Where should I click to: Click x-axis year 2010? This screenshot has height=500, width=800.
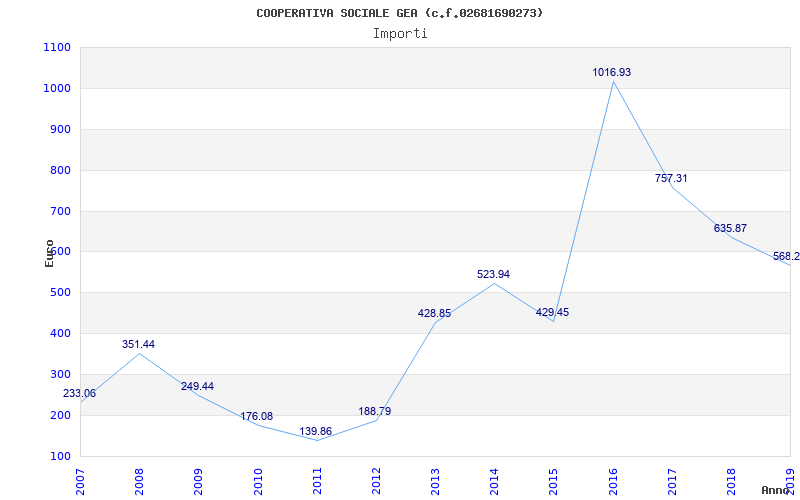tap(258, 482)
